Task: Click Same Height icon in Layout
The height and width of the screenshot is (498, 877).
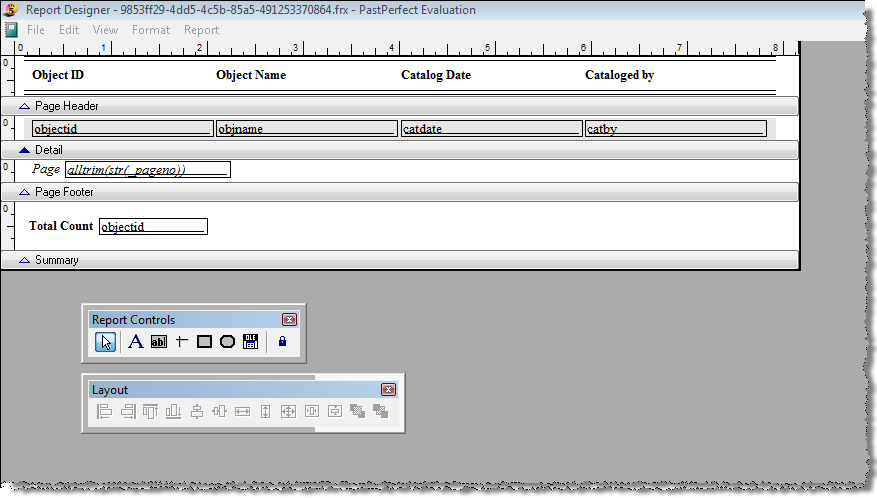Action: coord(265,412)
